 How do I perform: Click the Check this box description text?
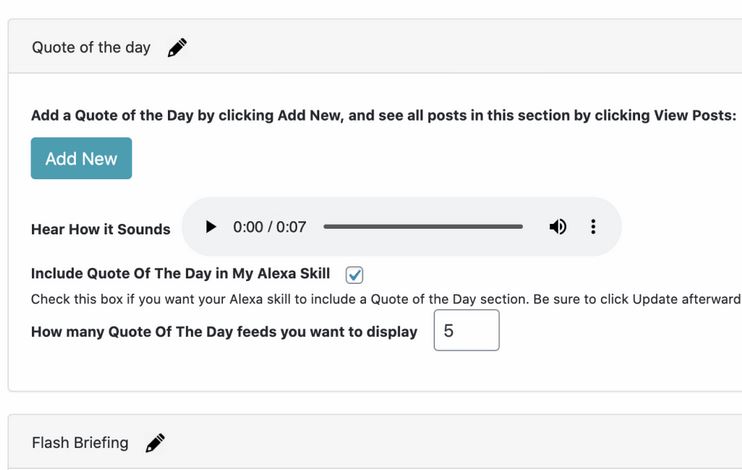[x=386, y=300]
